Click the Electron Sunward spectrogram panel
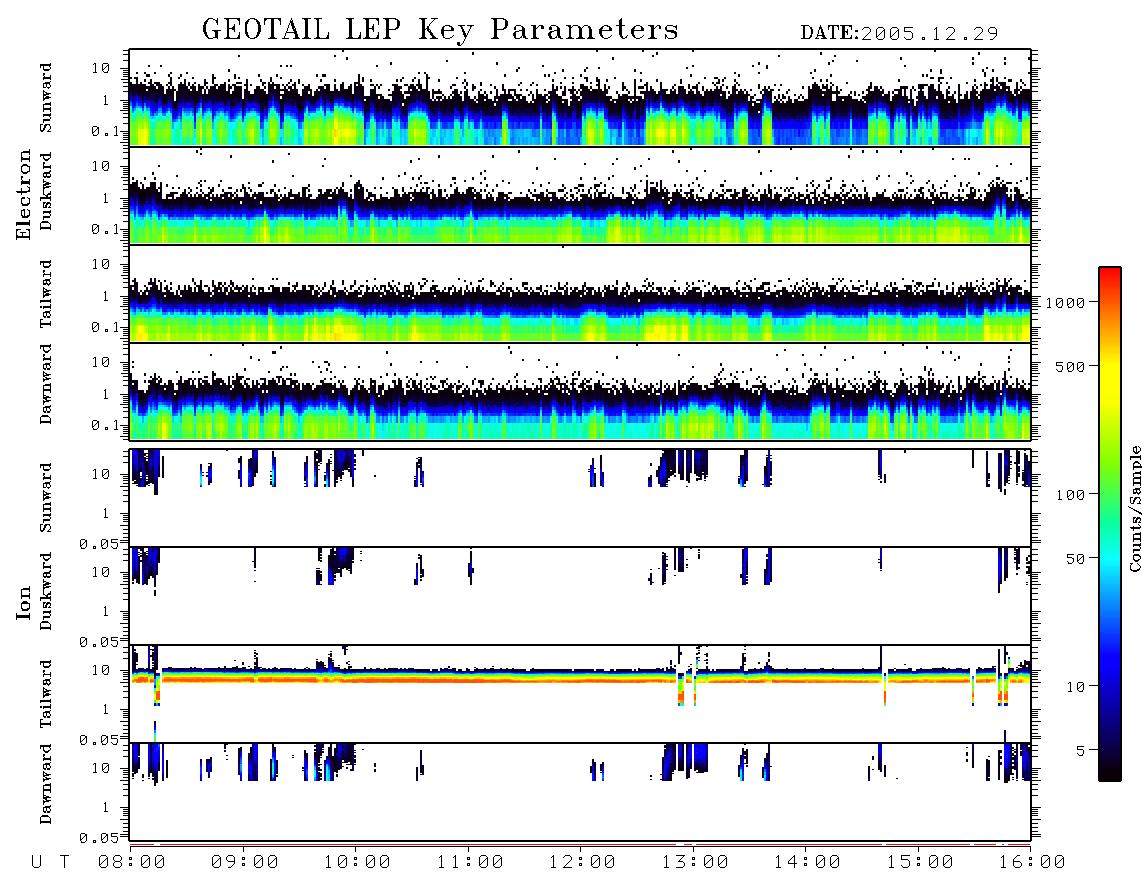The image size is (1142, 880). click(x=580, y=98)
